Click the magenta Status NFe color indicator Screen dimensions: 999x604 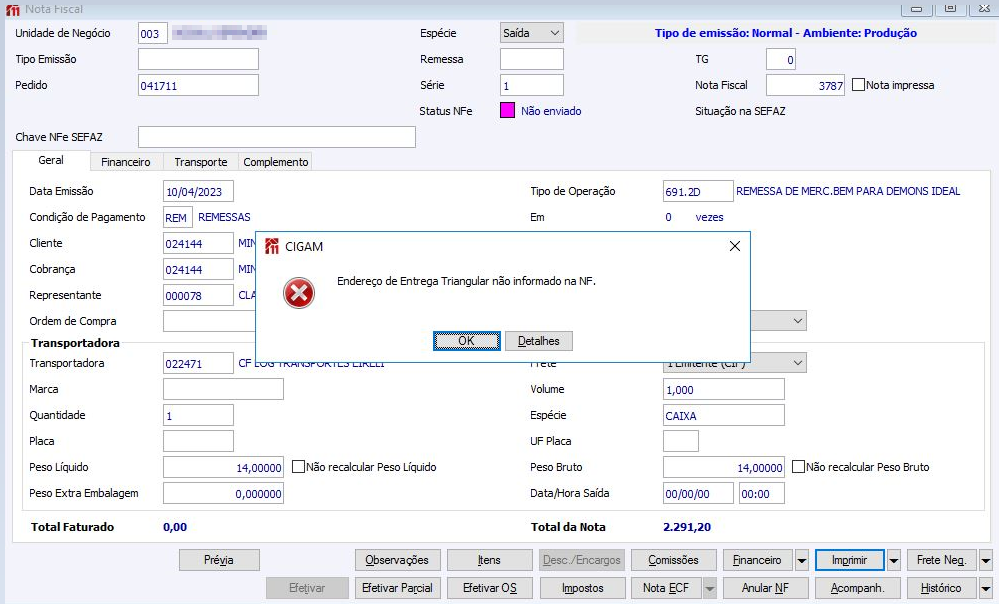pyautogui.click(x=507, y=110)
